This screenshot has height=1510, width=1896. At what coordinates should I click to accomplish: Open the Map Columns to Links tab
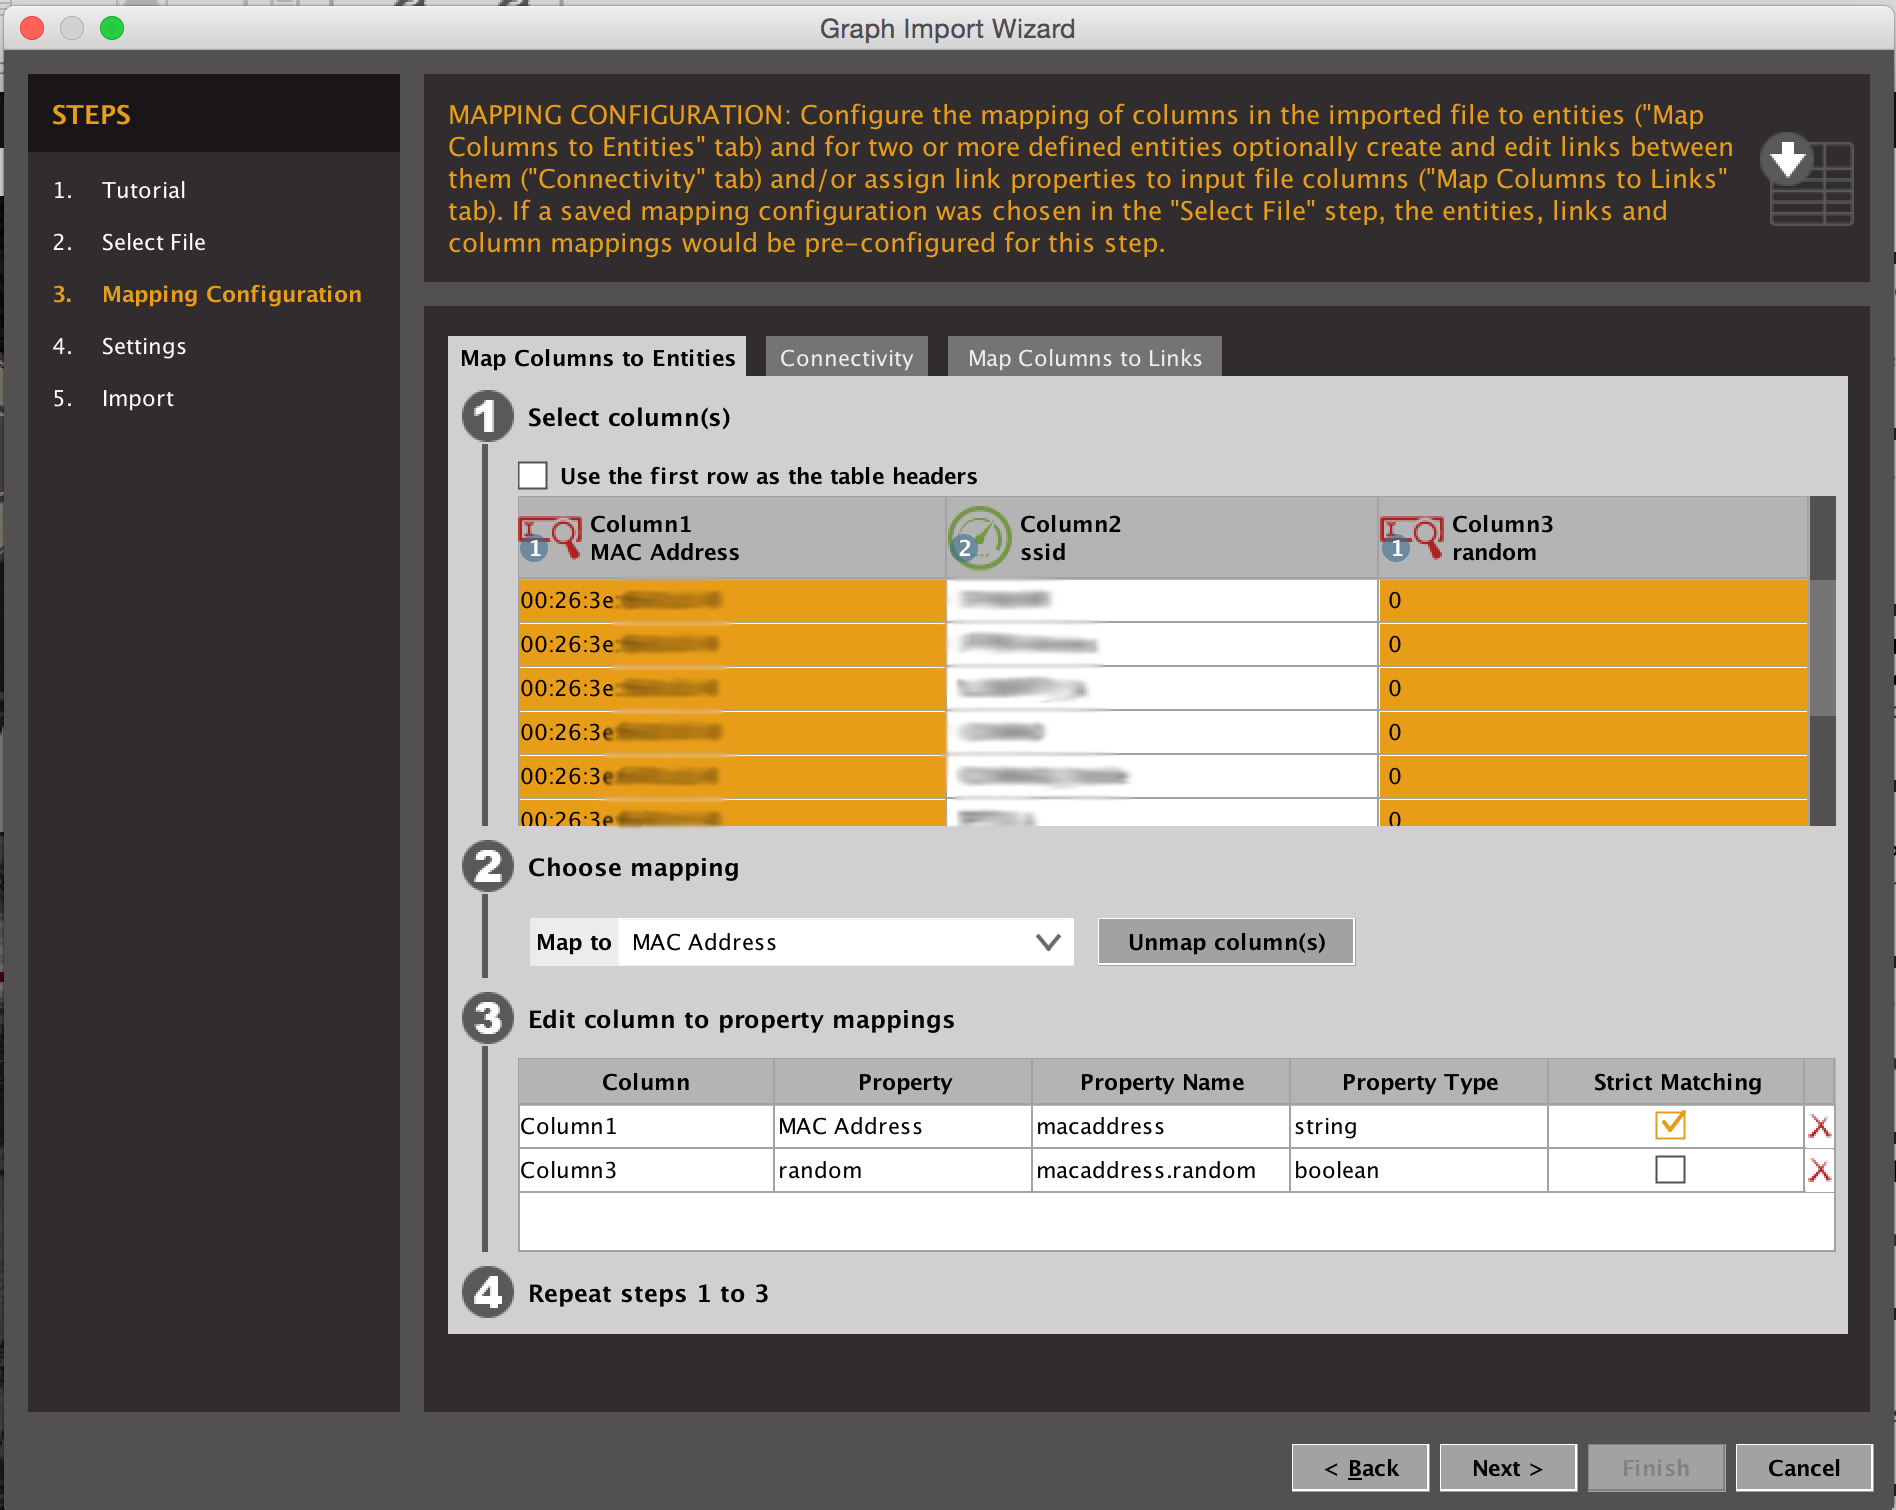tap(1084, 358)
